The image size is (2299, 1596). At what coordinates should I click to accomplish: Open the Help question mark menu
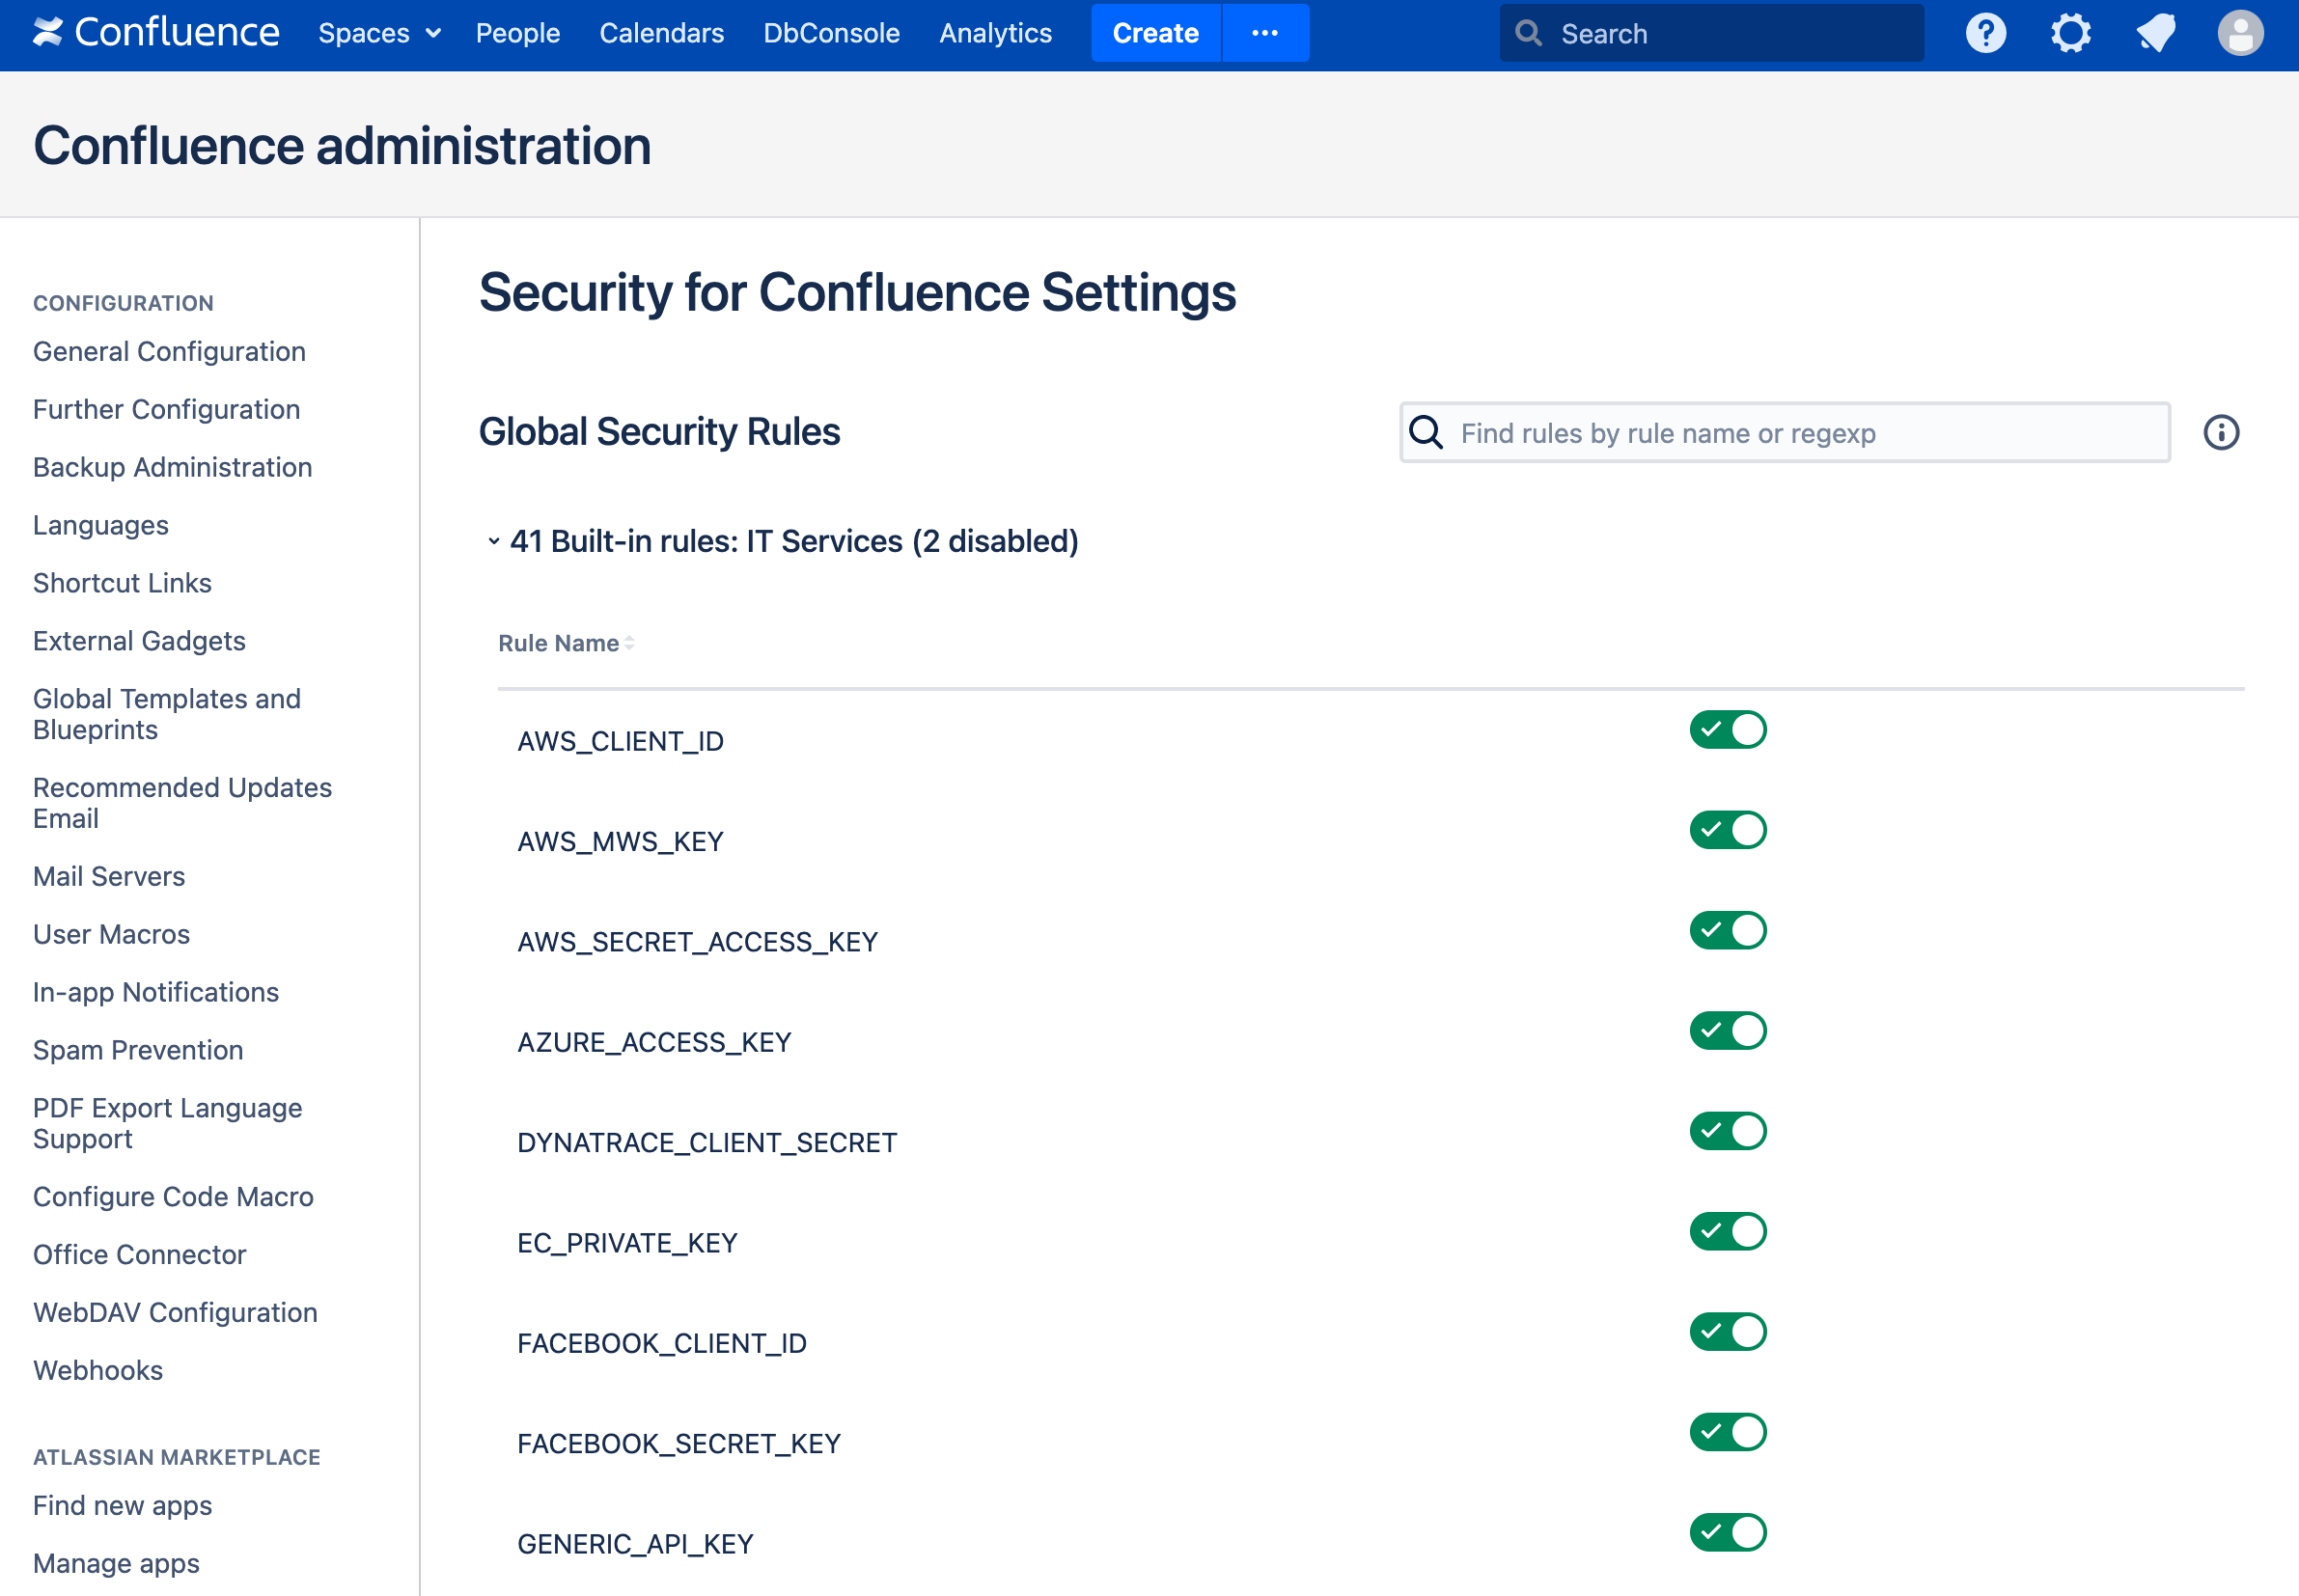(1985, 33)
